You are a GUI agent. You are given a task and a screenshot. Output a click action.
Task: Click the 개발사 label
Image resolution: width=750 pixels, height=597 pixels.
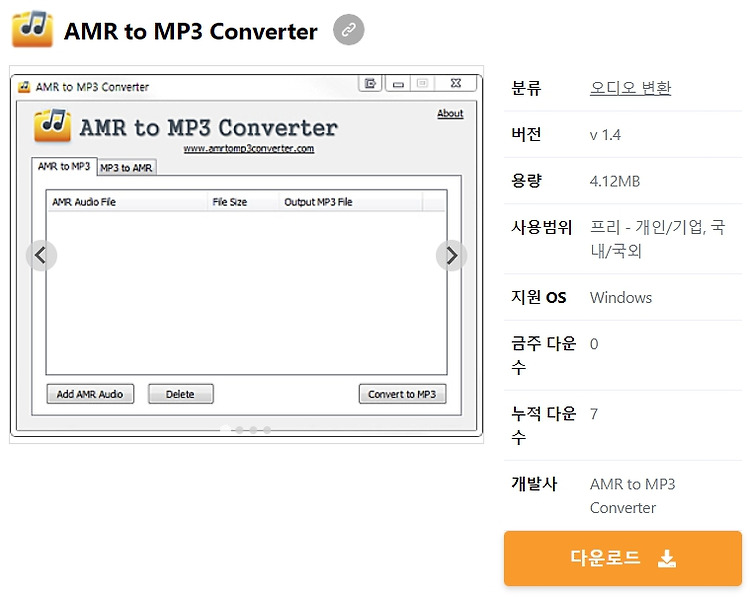tap(534, 484)
